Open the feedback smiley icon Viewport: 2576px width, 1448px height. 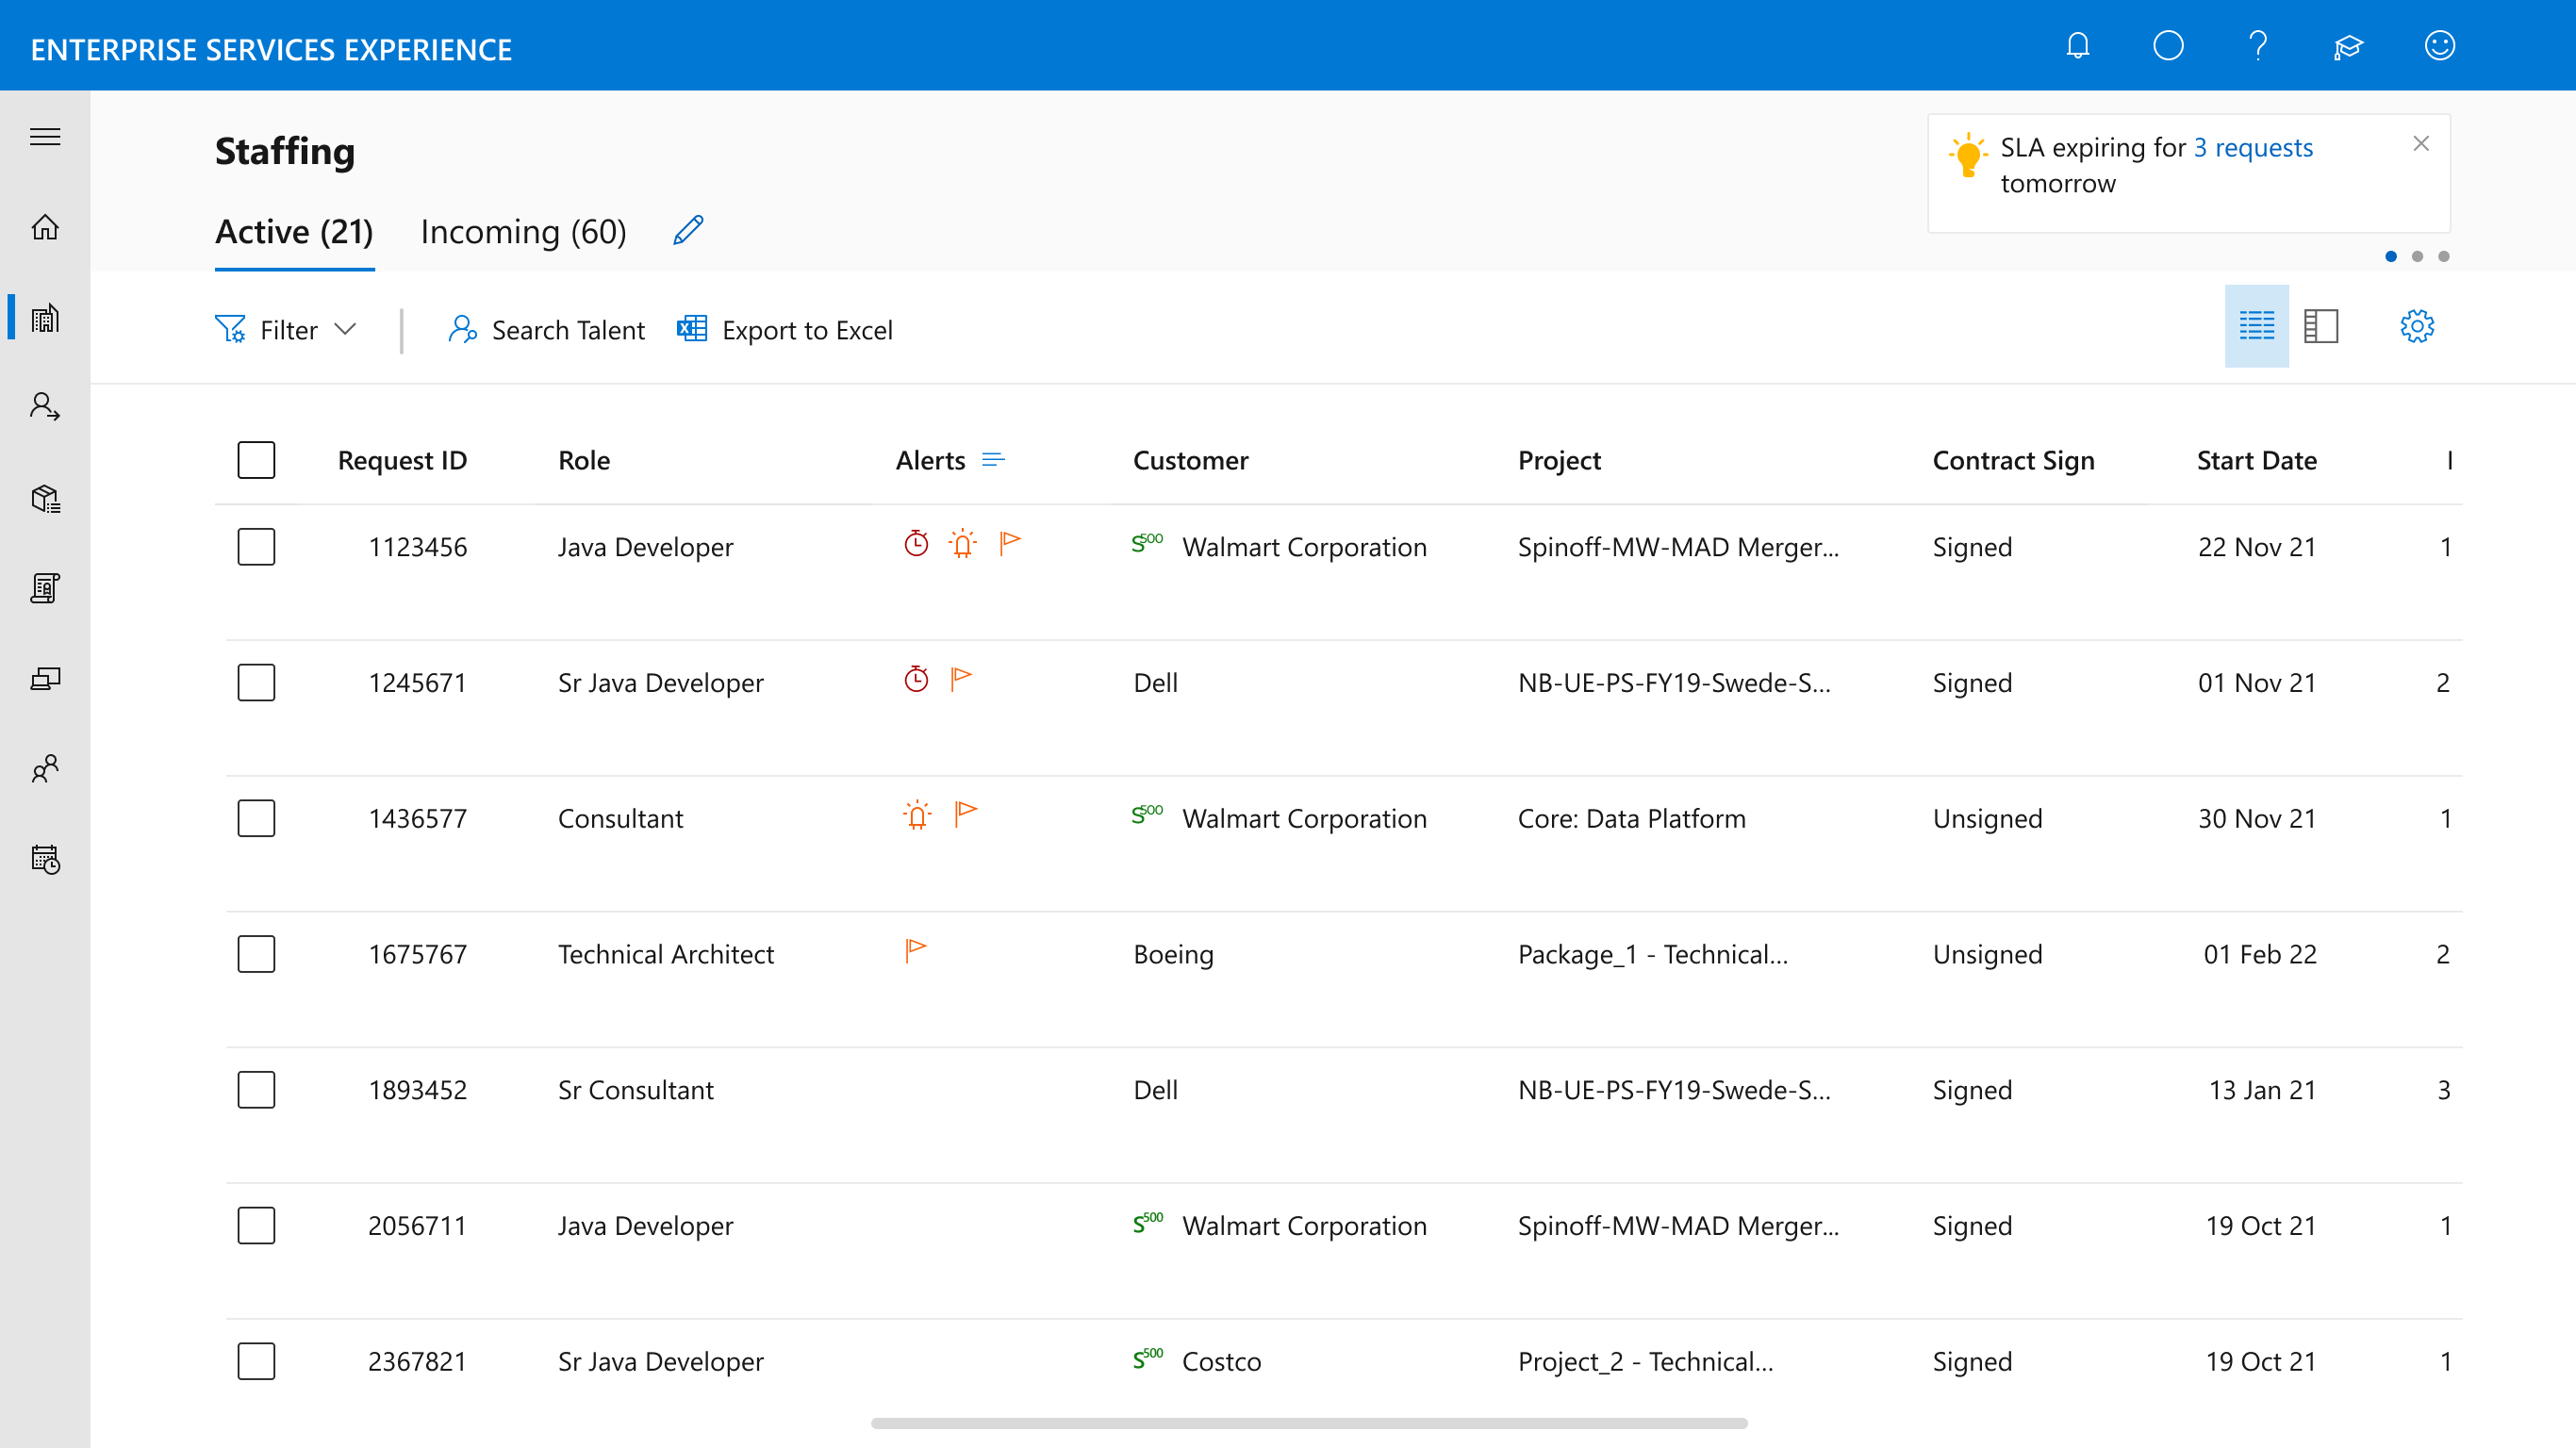2440,46
